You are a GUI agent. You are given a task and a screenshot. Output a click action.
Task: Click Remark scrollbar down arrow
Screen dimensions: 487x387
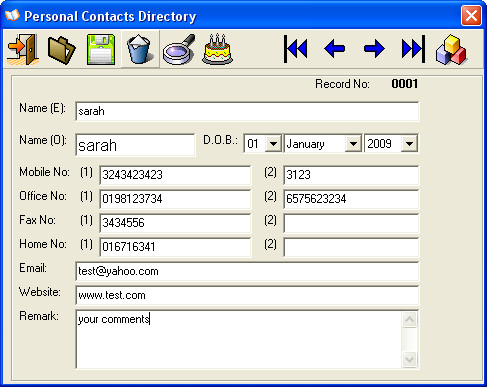(409, 359)
